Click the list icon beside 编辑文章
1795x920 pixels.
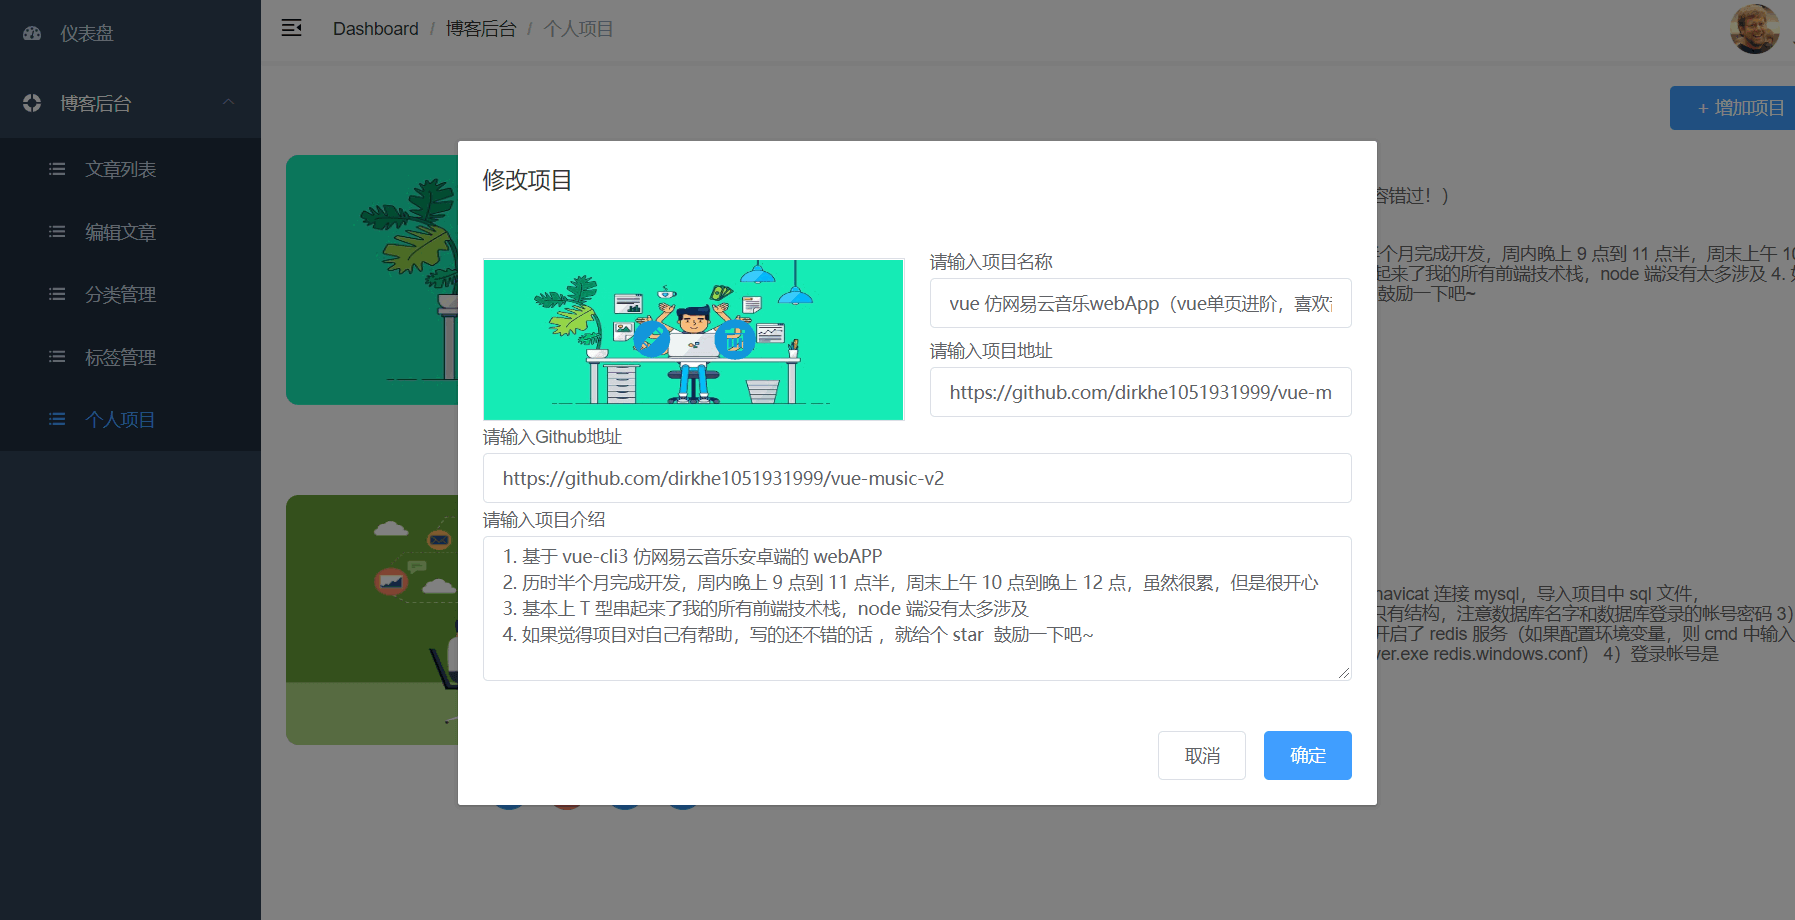point(57,232)
